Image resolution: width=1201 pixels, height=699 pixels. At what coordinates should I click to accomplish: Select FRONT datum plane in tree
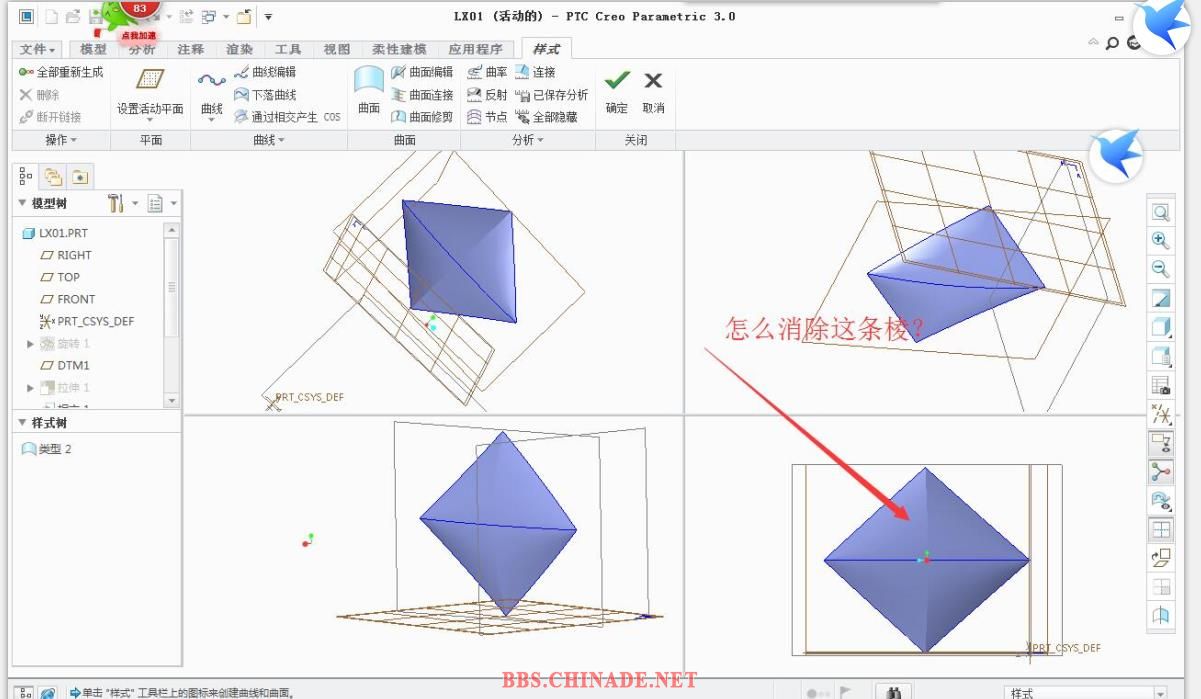pyautogui.click(x=68, y=299)
